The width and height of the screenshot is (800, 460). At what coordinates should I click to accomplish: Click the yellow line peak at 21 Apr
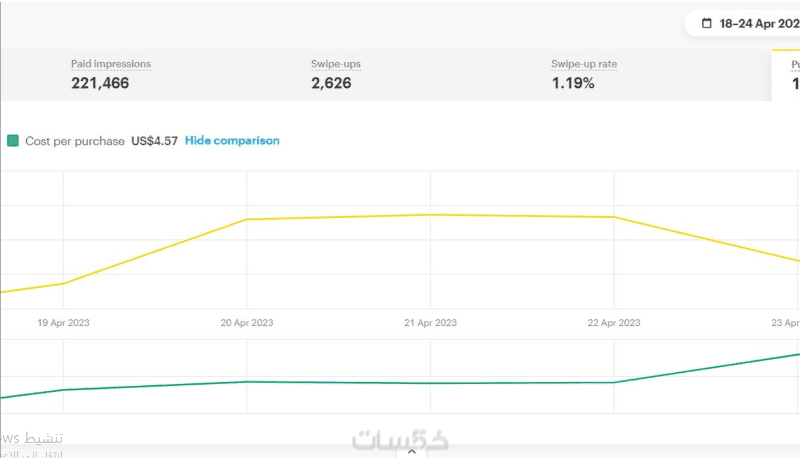pos(430,214)
